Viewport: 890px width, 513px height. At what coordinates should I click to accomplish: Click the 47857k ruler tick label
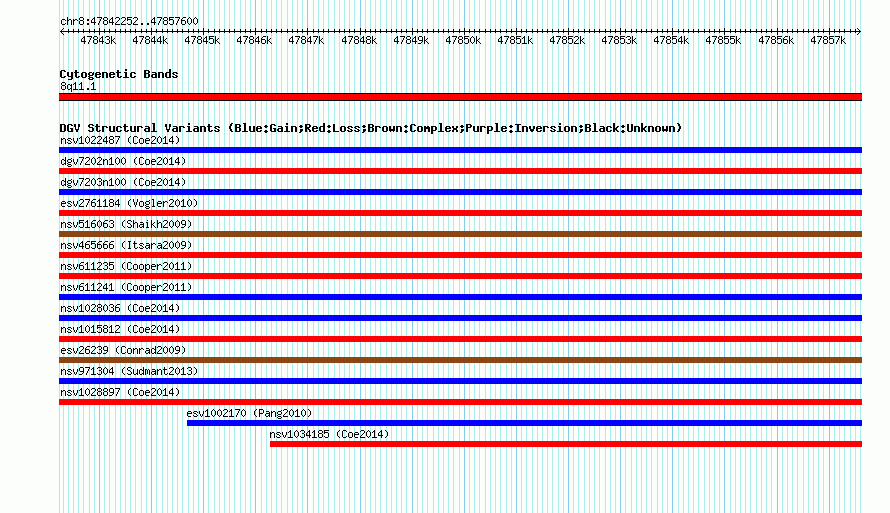click(828, 40)
